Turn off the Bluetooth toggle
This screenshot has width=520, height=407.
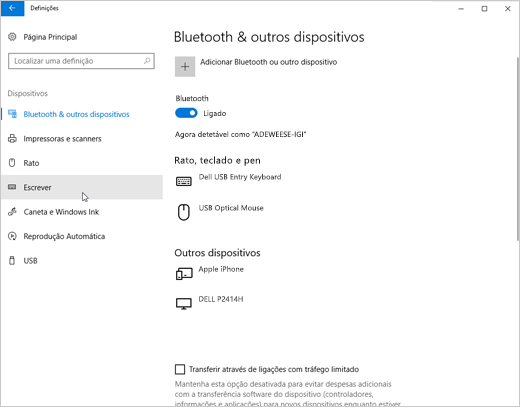coord(186,113)
